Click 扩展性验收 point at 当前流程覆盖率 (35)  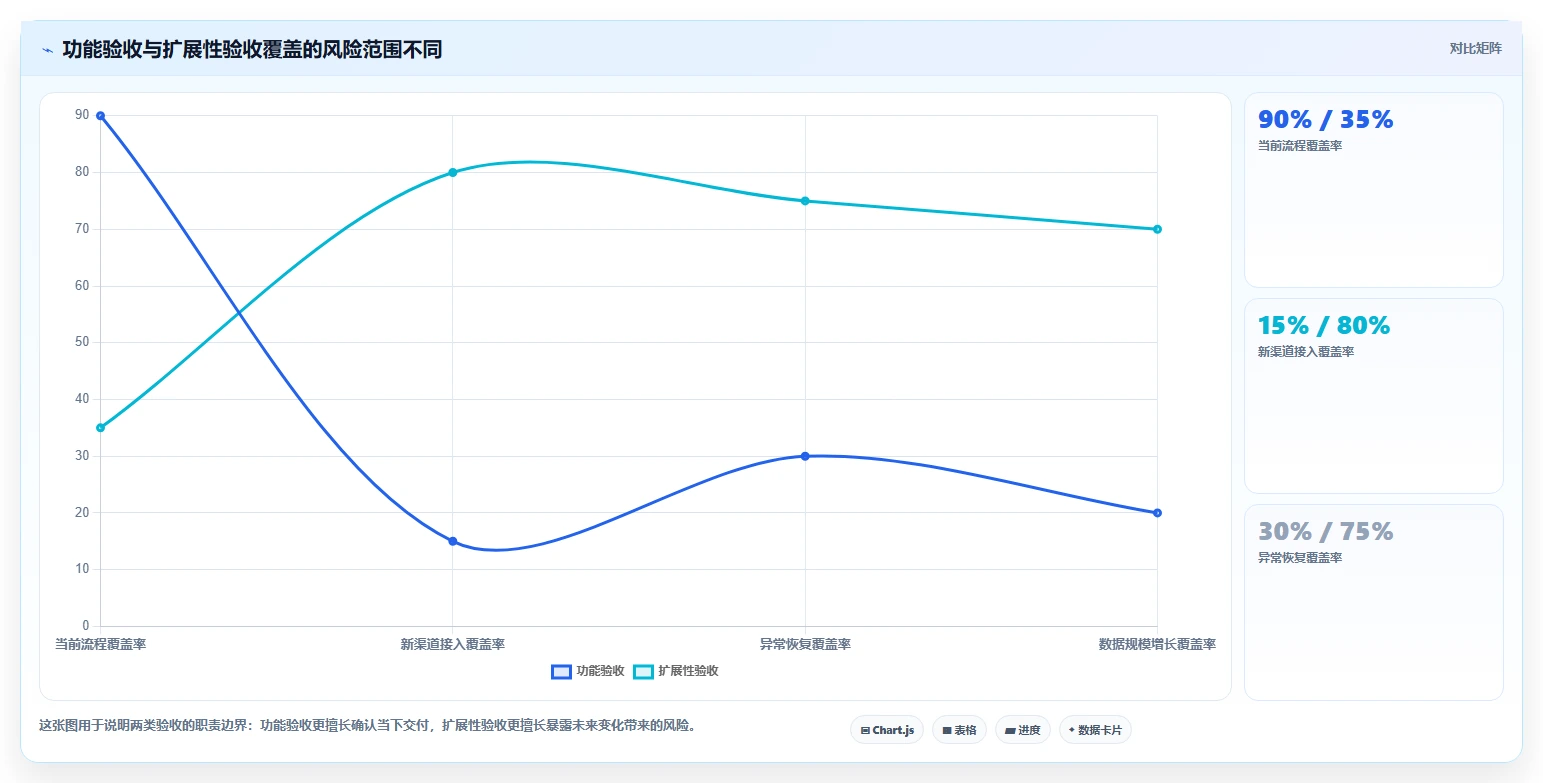(x=101, y=428)
